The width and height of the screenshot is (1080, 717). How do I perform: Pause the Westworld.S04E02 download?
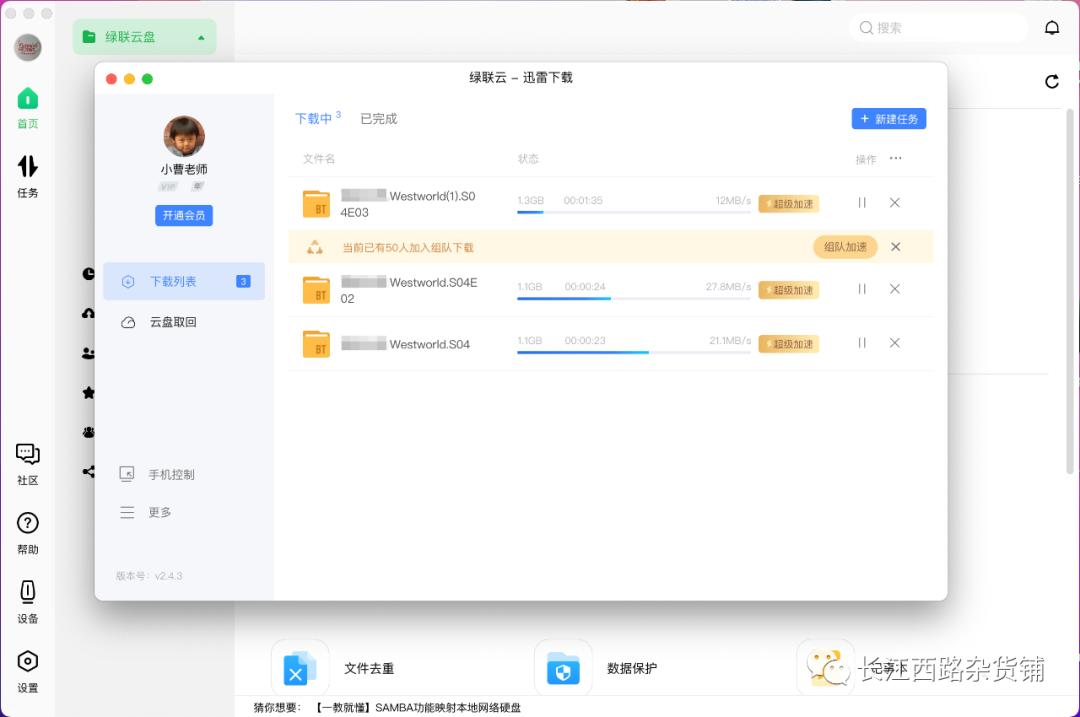[x=861, y=289]
